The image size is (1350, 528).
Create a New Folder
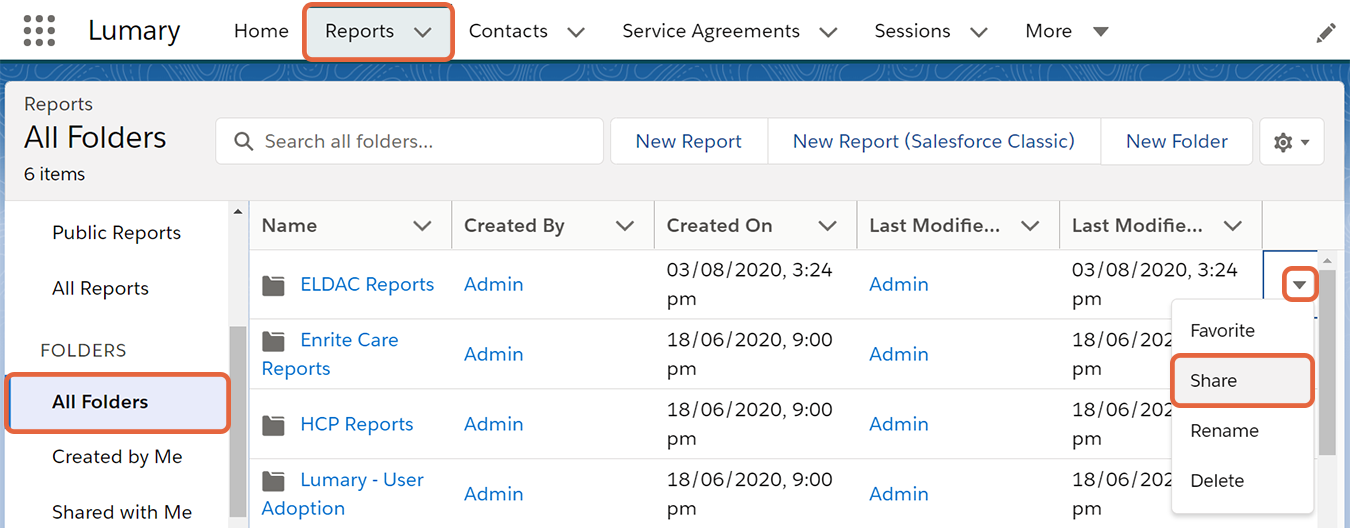[1176, 142]
